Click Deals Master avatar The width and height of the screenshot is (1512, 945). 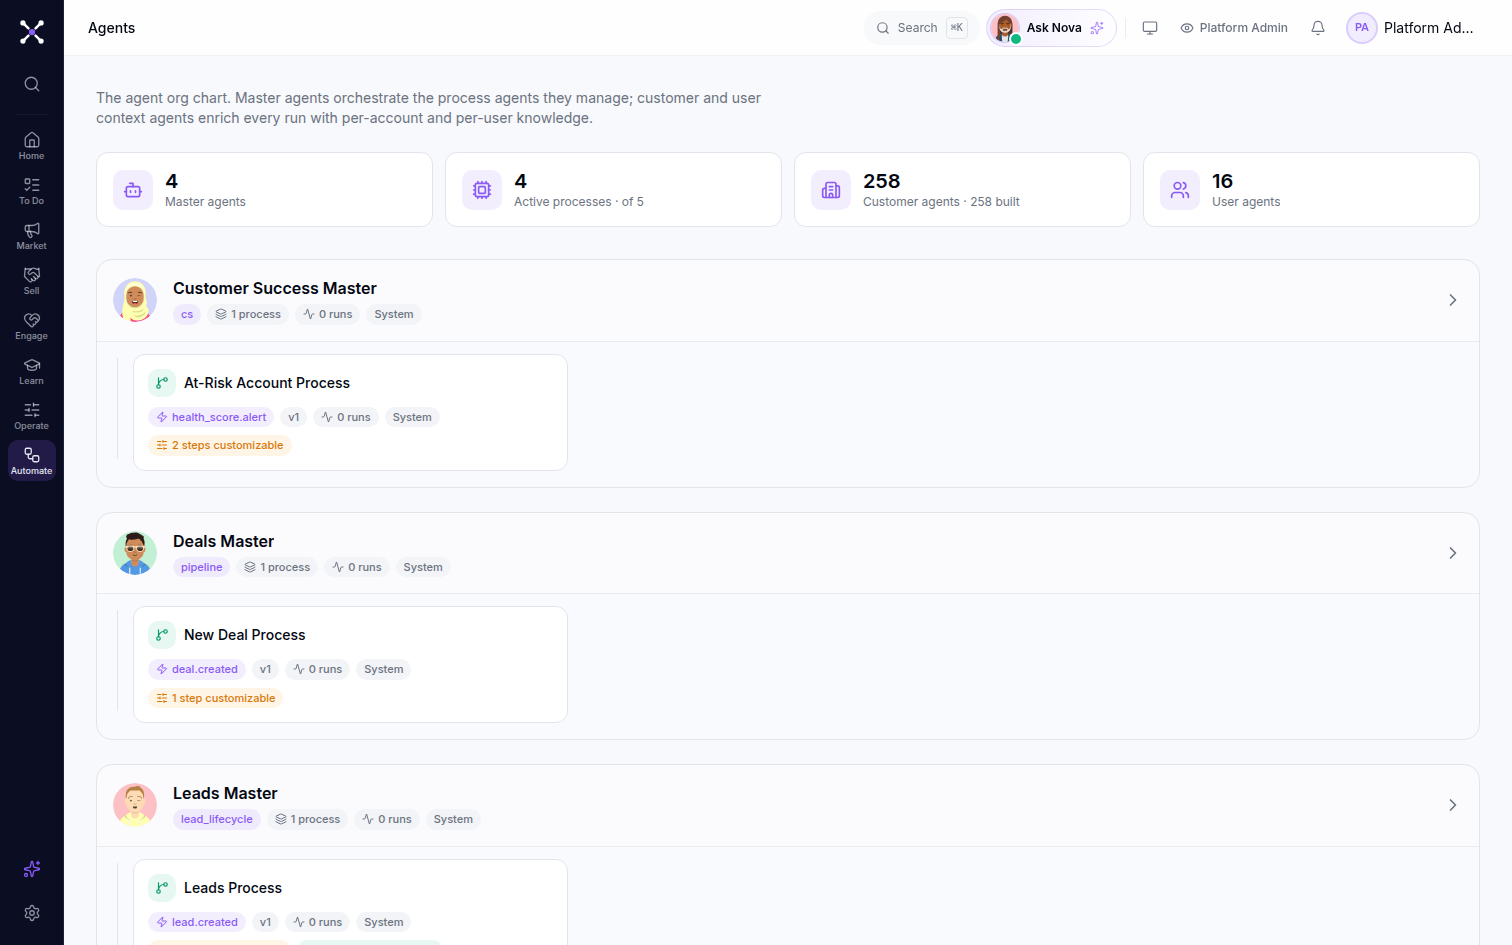tap(135, 553)
